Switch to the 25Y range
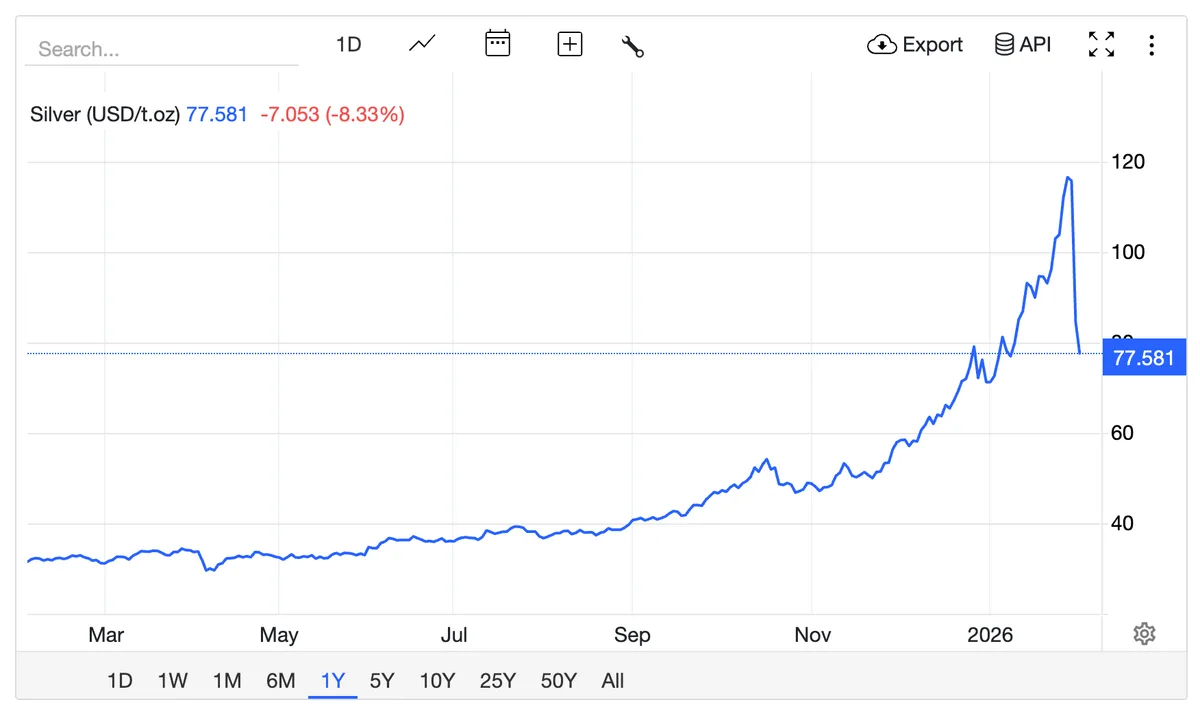This screenshot has width=1200, height=718. (497, 681)
